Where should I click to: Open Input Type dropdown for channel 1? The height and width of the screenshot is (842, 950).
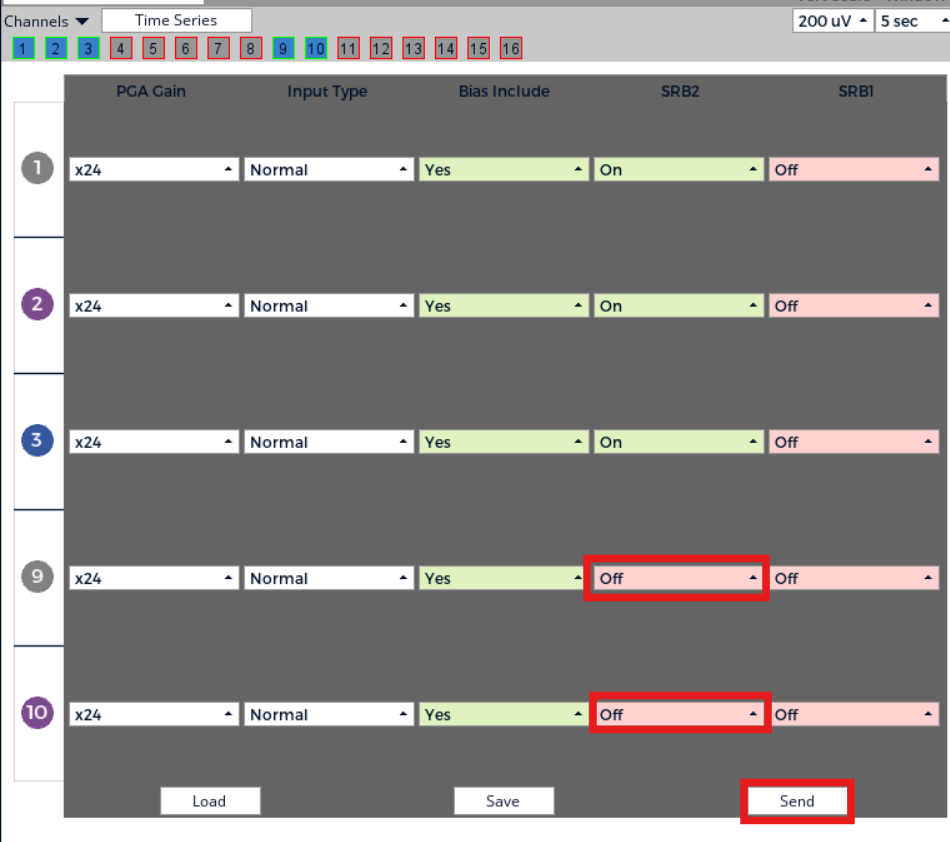(x=329, y=170)
